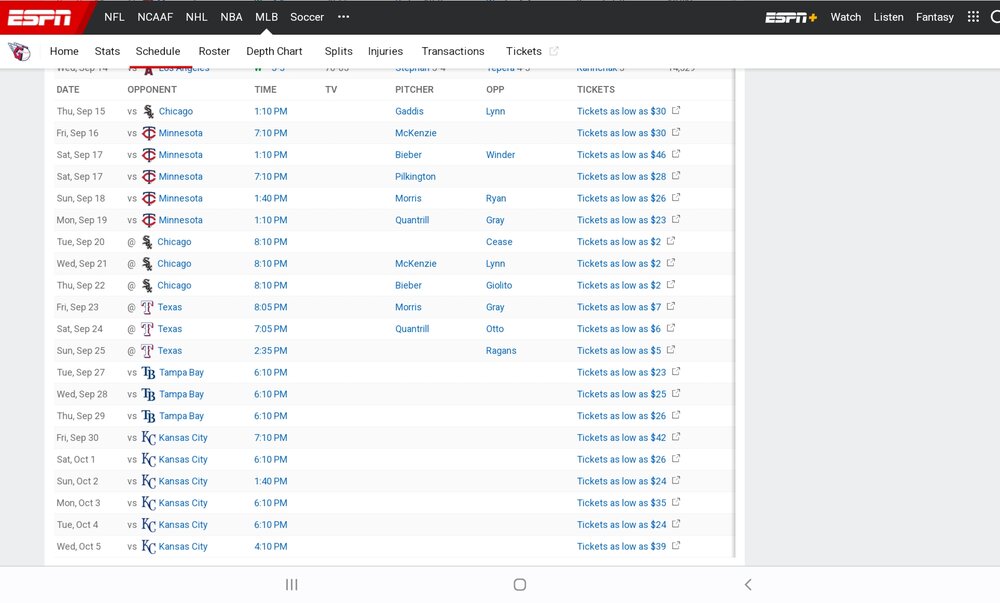Tap the Android recent apps button
This screenshot has height=603, width=1000.
tap(291, 585)
